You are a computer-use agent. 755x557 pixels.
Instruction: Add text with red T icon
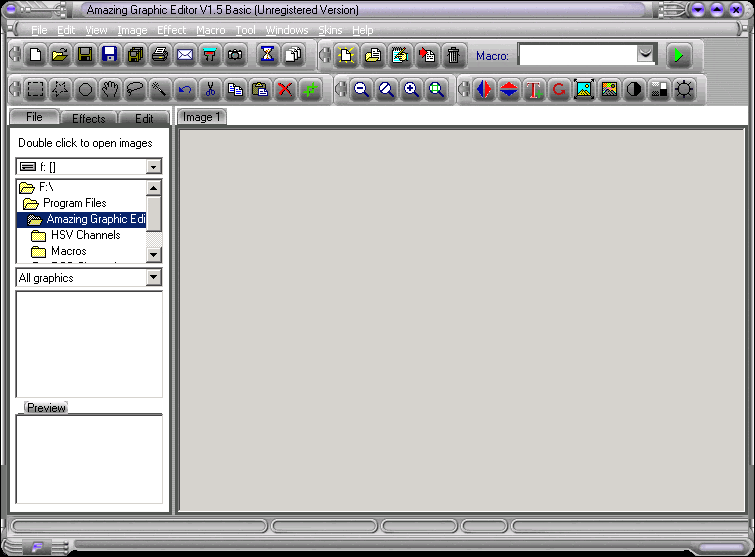tap(534, 90)
